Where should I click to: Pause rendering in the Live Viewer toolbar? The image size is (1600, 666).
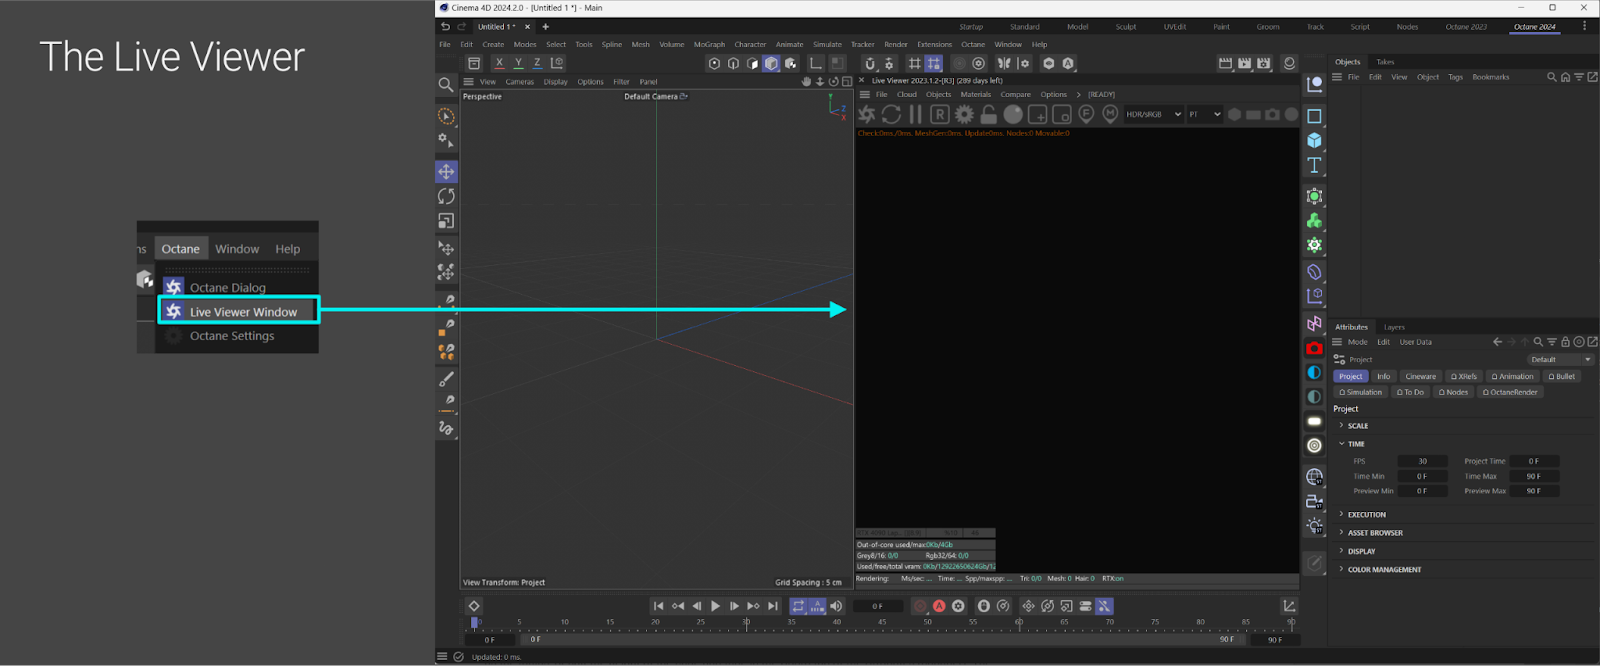[x=915, y=115]
